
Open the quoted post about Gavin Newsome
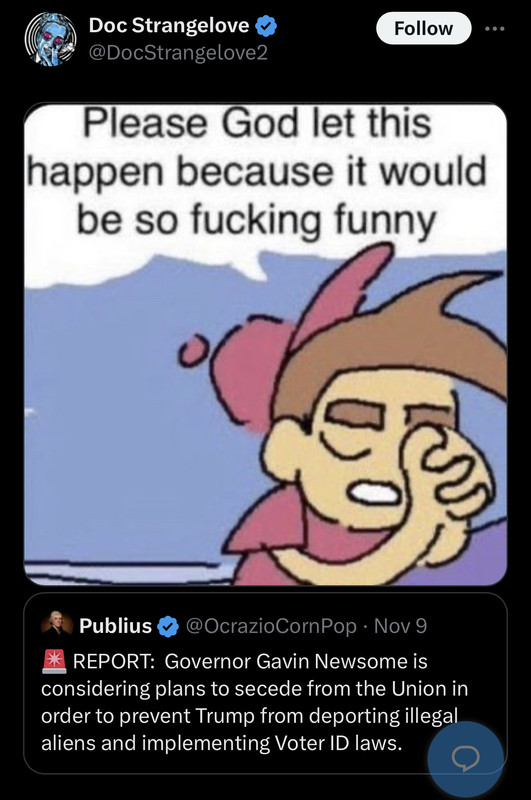click(x=265, y=684)
